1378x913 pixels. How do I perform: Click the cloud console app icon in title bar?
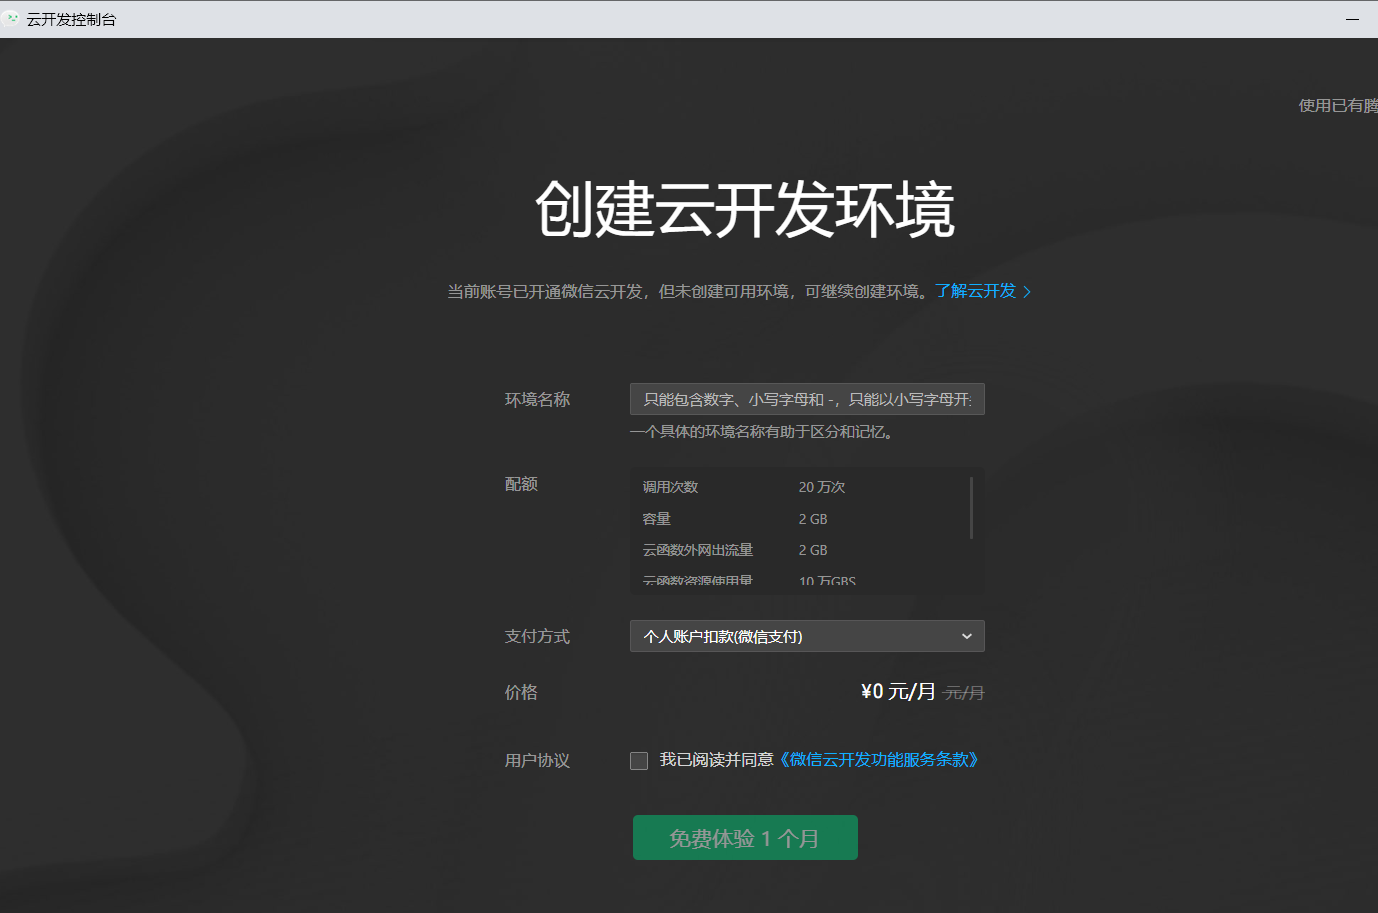pos(12,19)
